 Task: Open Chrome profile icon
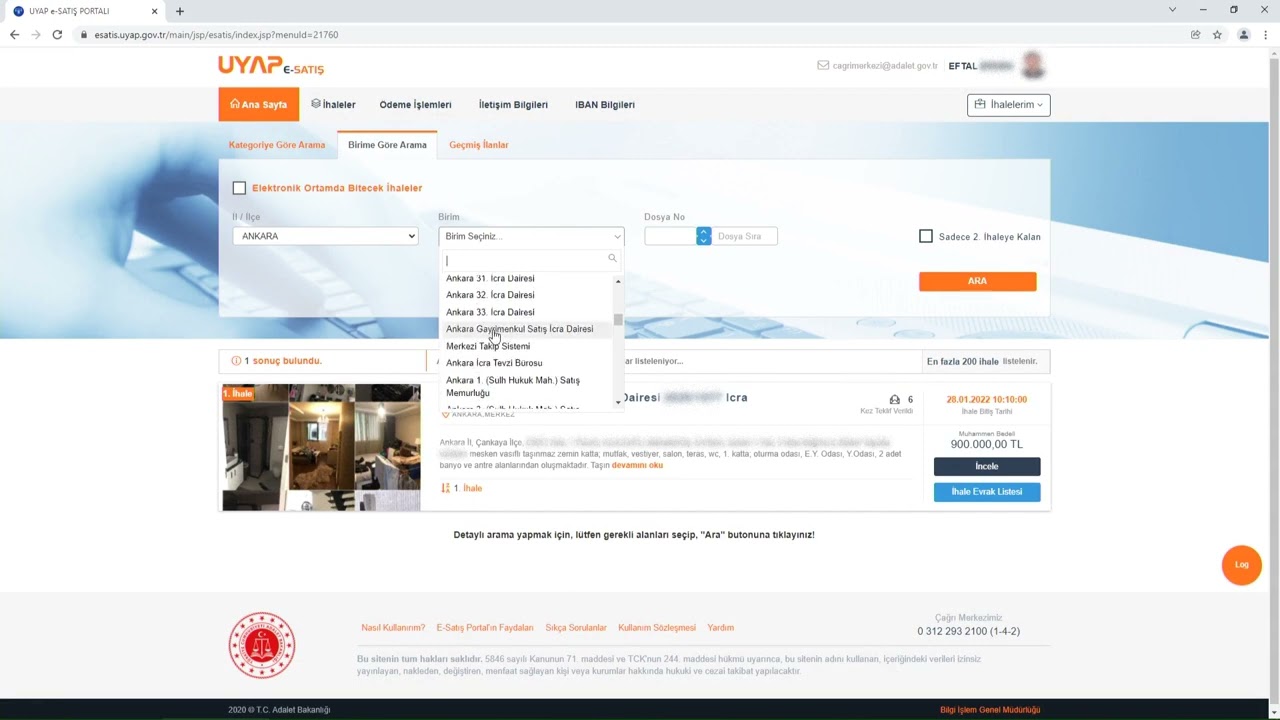1244,35
